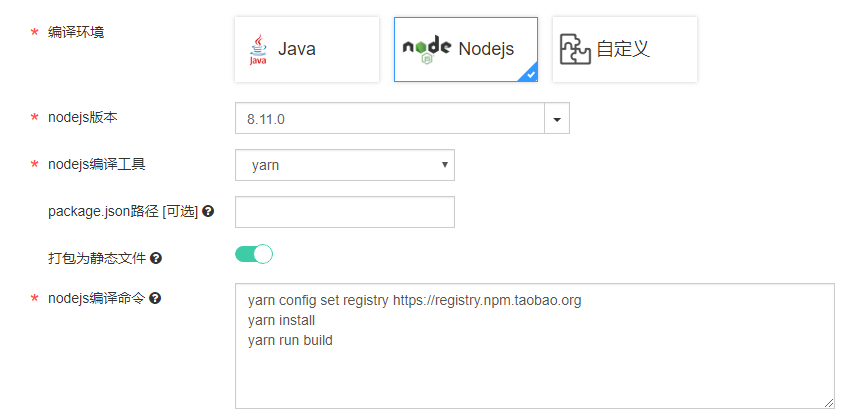Click the textarea resize grip icon

coord(828,403)
